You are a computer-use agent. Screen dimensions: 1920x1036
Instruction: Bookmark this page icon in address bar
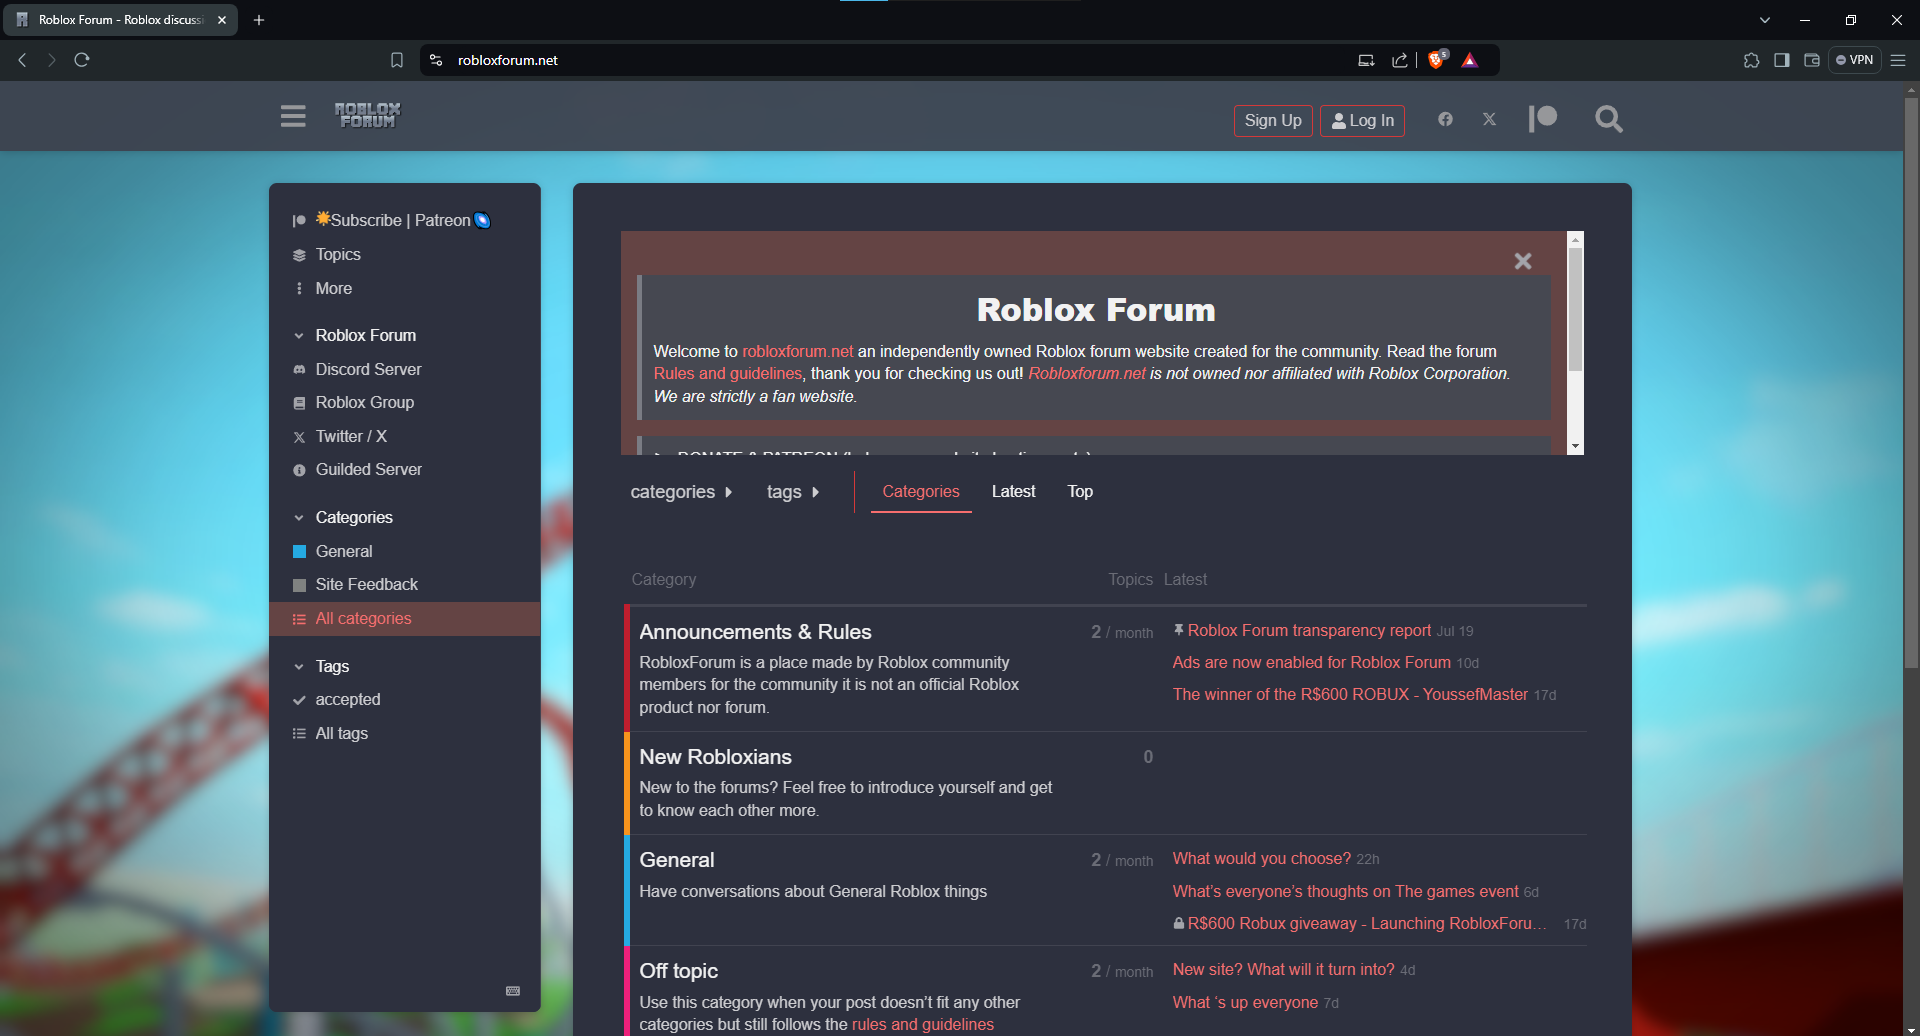pos(396,60)
